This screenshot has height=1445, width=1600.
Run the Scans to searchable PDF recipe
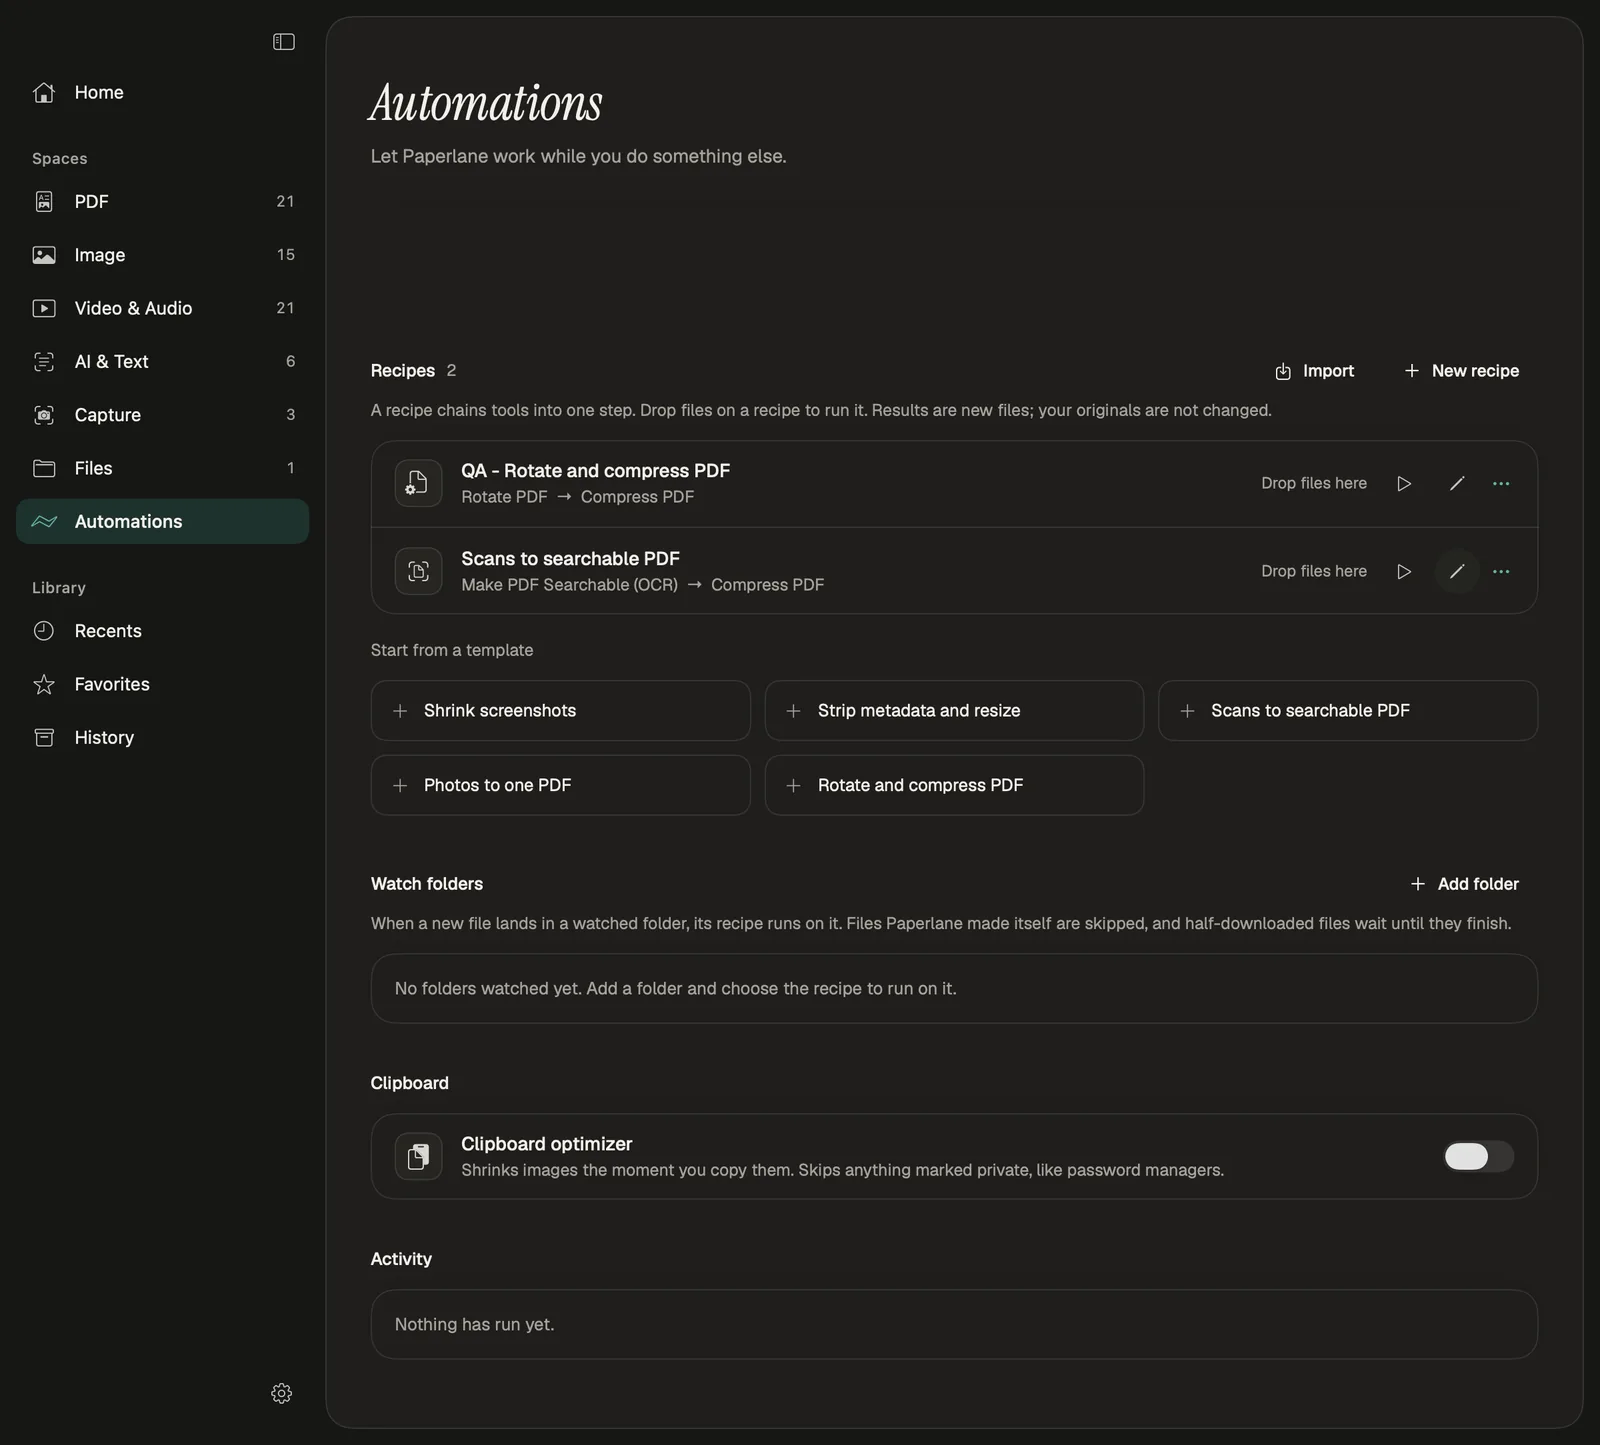[1404, 571]
